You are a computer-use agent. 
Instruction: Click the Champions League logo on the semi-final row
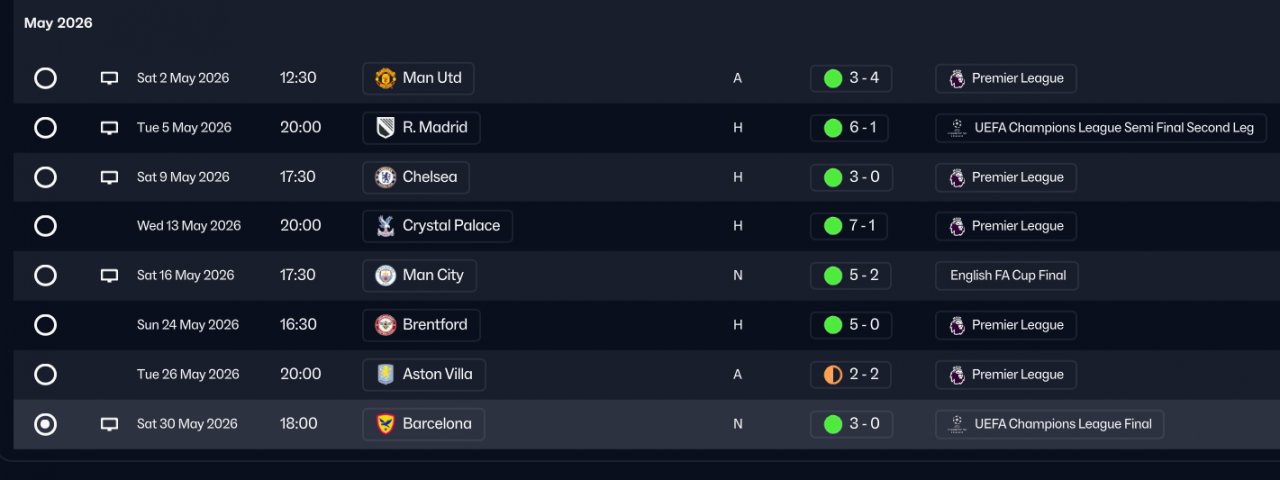pyautogui.click(x=957, y=128)
